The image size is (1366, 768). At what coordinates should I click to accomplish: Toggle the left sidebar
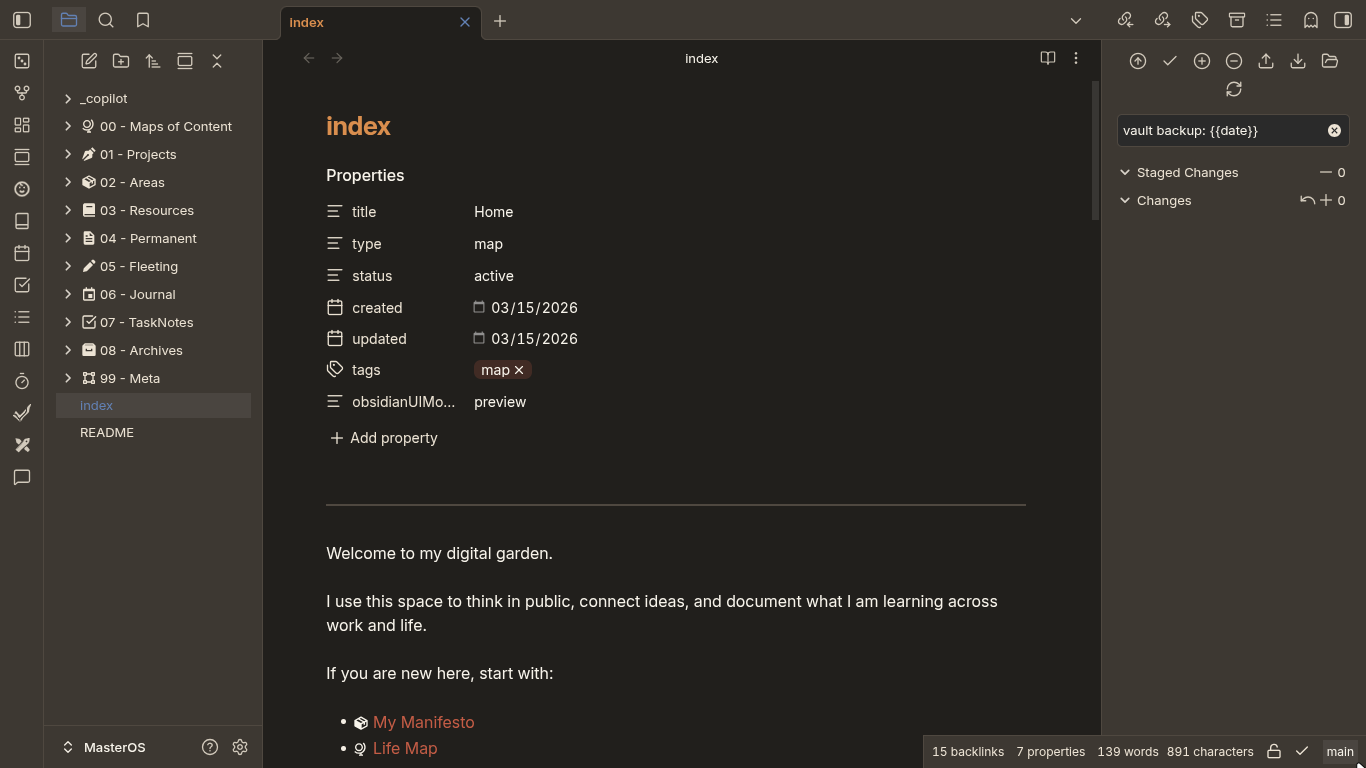tap(22, 20)
